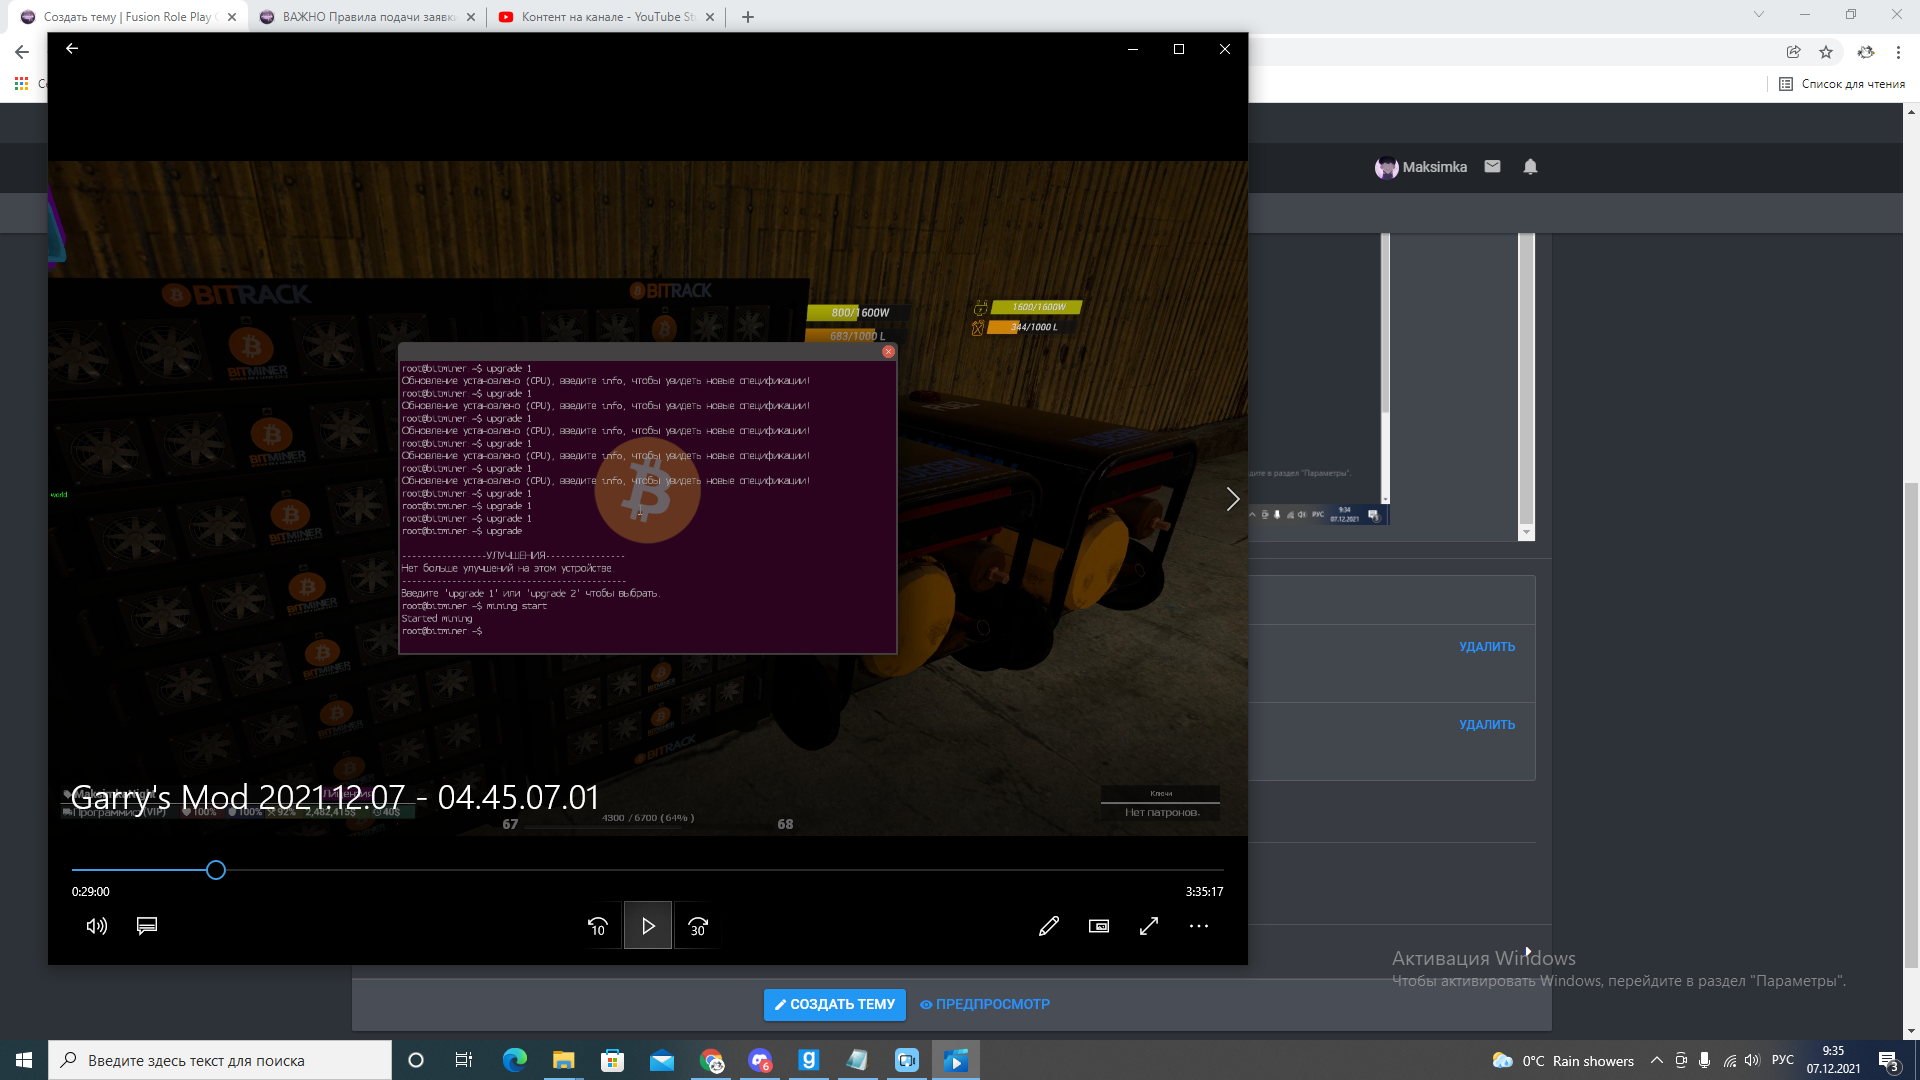
Task: Switch to the ВАЖНО Правила подачи заявки tab
Action: (367, 17)
